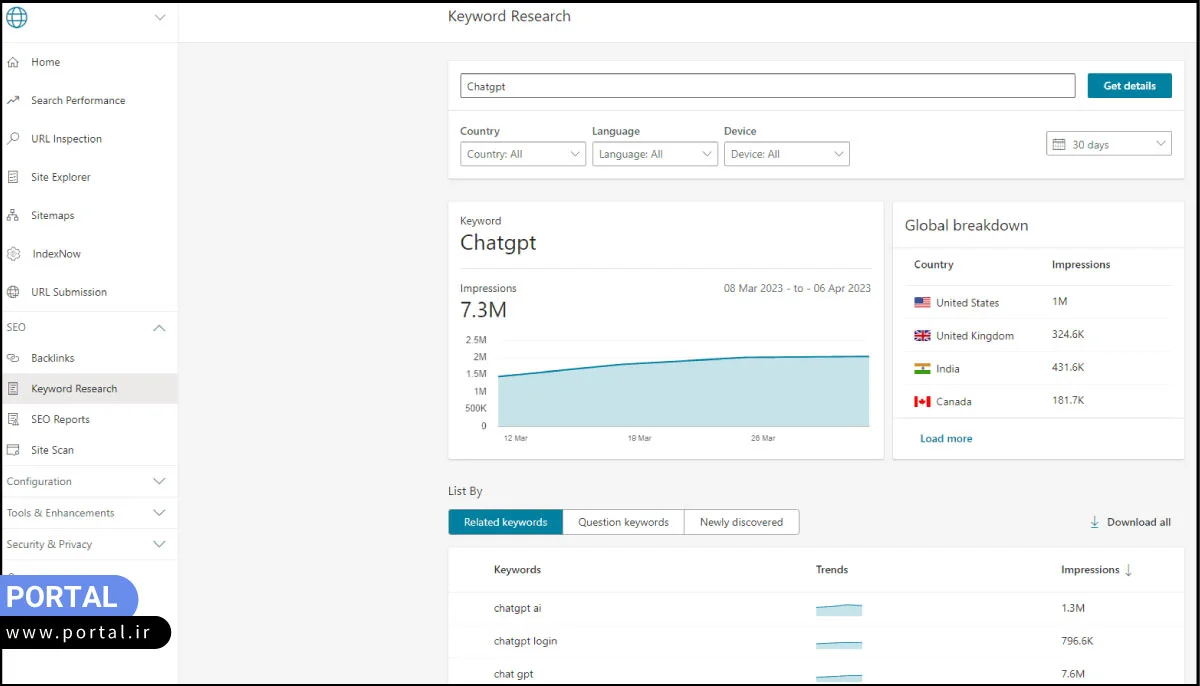Image resolution: width=1200 pixels, height=686 pixels.
Task: Open the Device filter dropdown
Action: coord(786,153)
